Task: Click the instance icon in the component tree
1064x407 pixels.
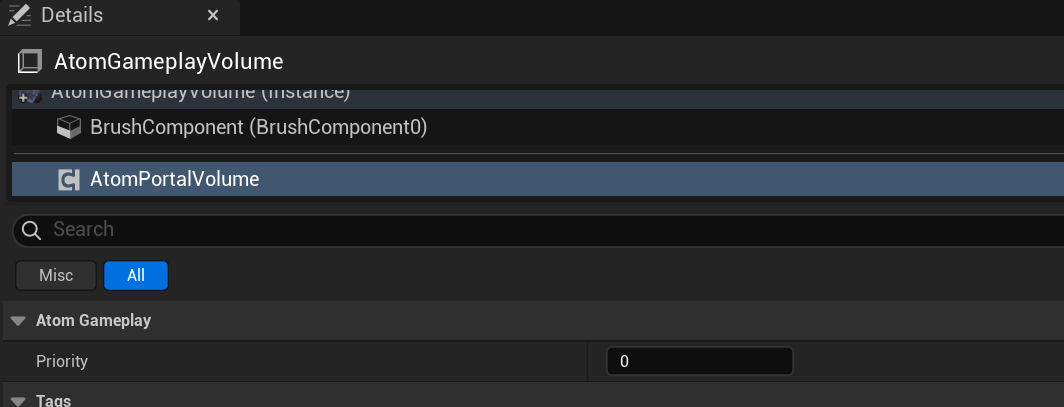Action: tap(30, 96)
